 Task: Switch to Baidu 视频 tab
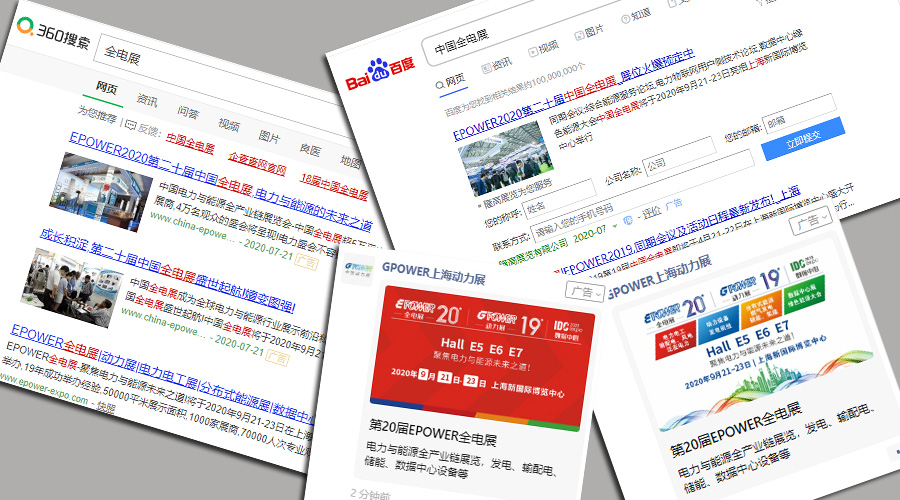coord(544,48)
